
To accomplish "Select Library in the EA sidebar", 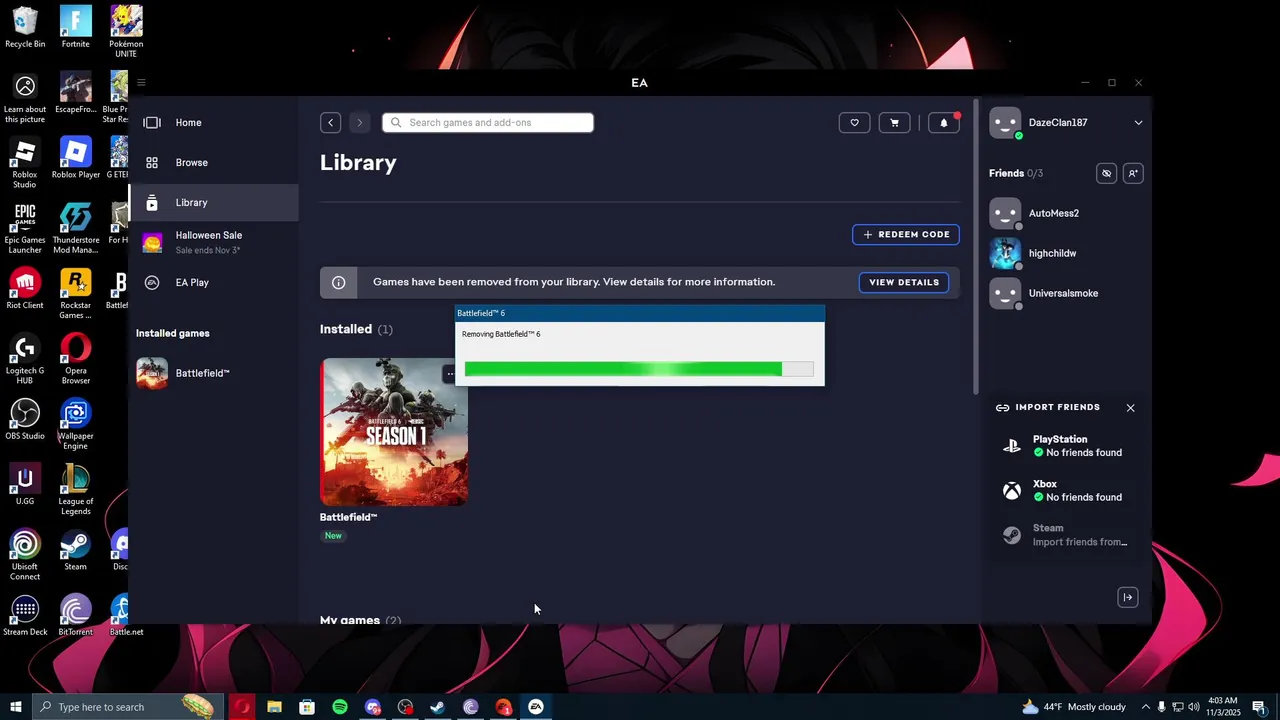I will pos(213,202).
